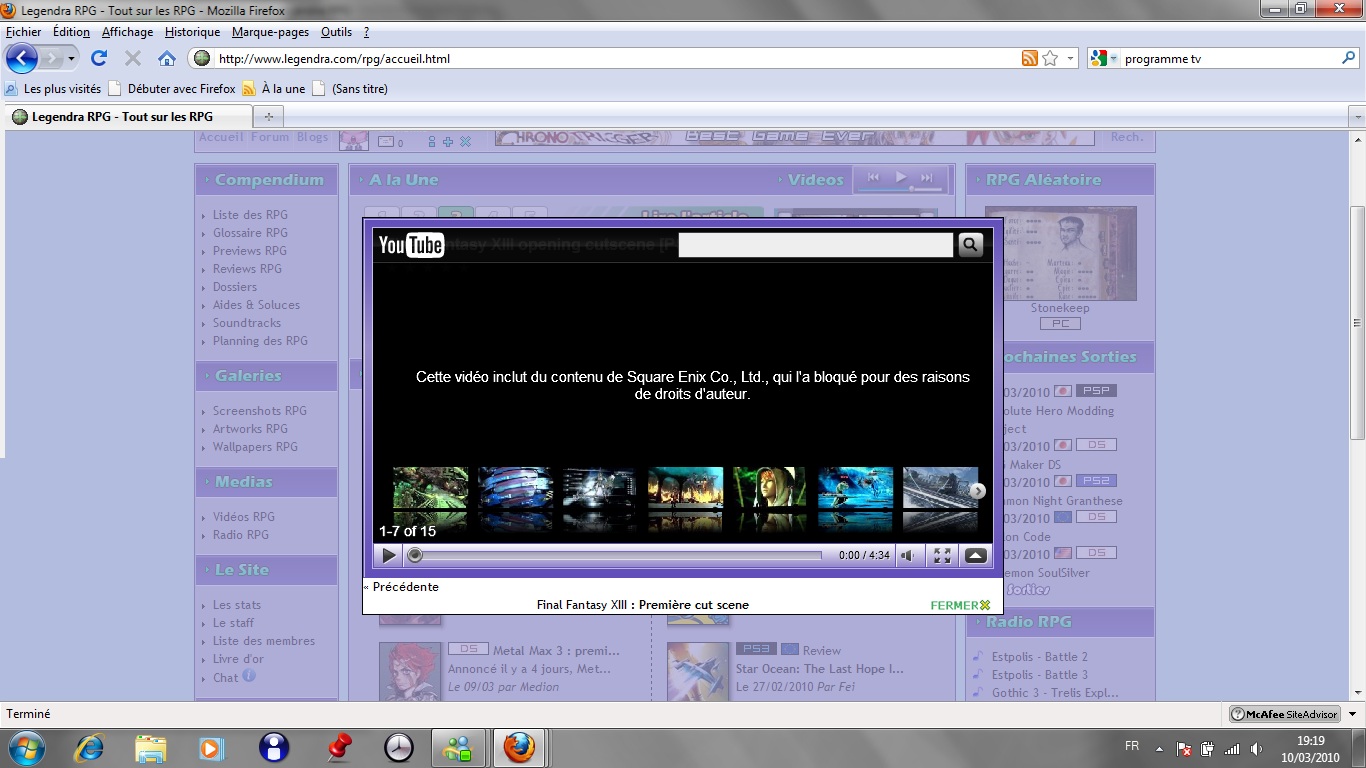Skip to next track in site radio player

point(927,177)
